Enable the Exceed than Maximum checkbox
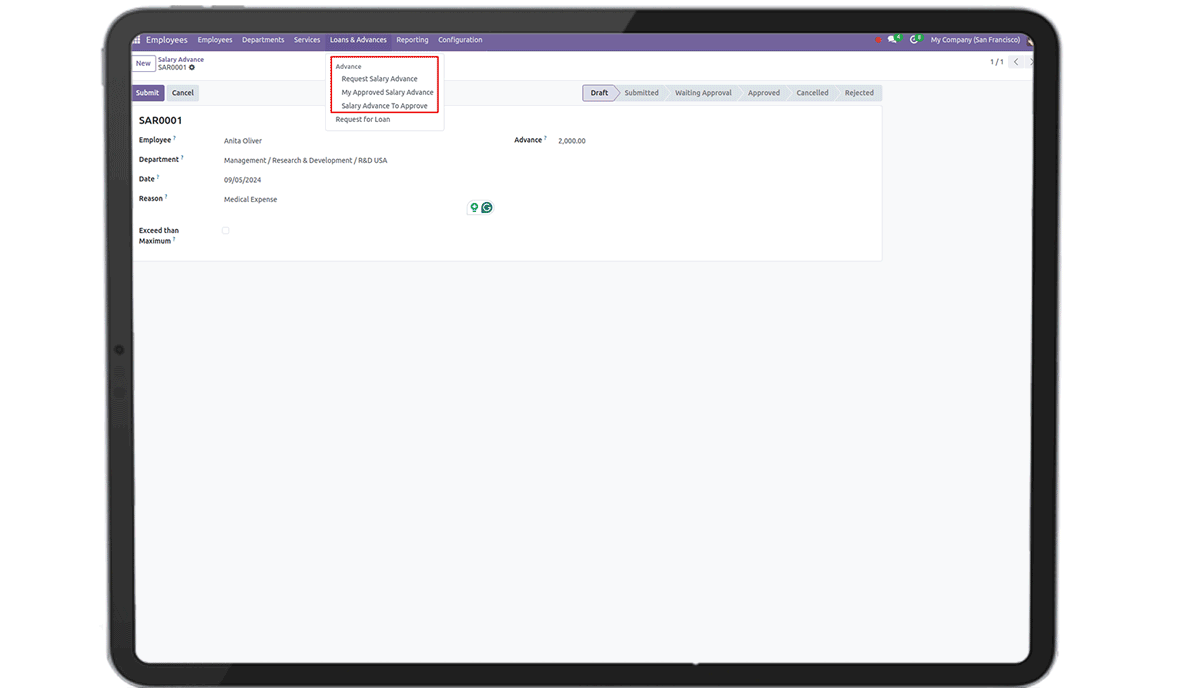The height and width of the screenshot is (697, 1200). [225, 231]
